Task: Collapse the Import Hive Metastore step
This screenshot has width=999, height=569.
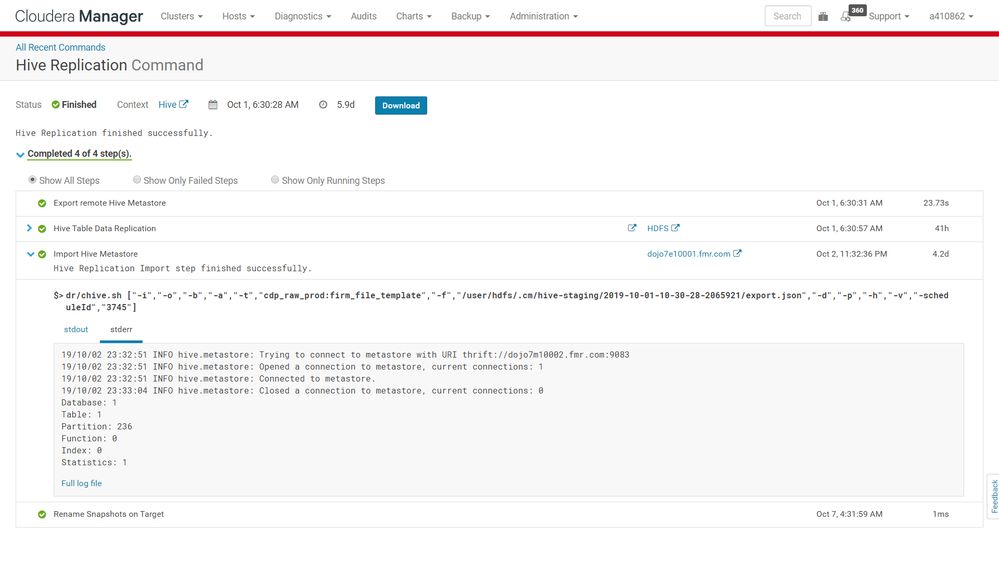Action: (x=30, y=254)
